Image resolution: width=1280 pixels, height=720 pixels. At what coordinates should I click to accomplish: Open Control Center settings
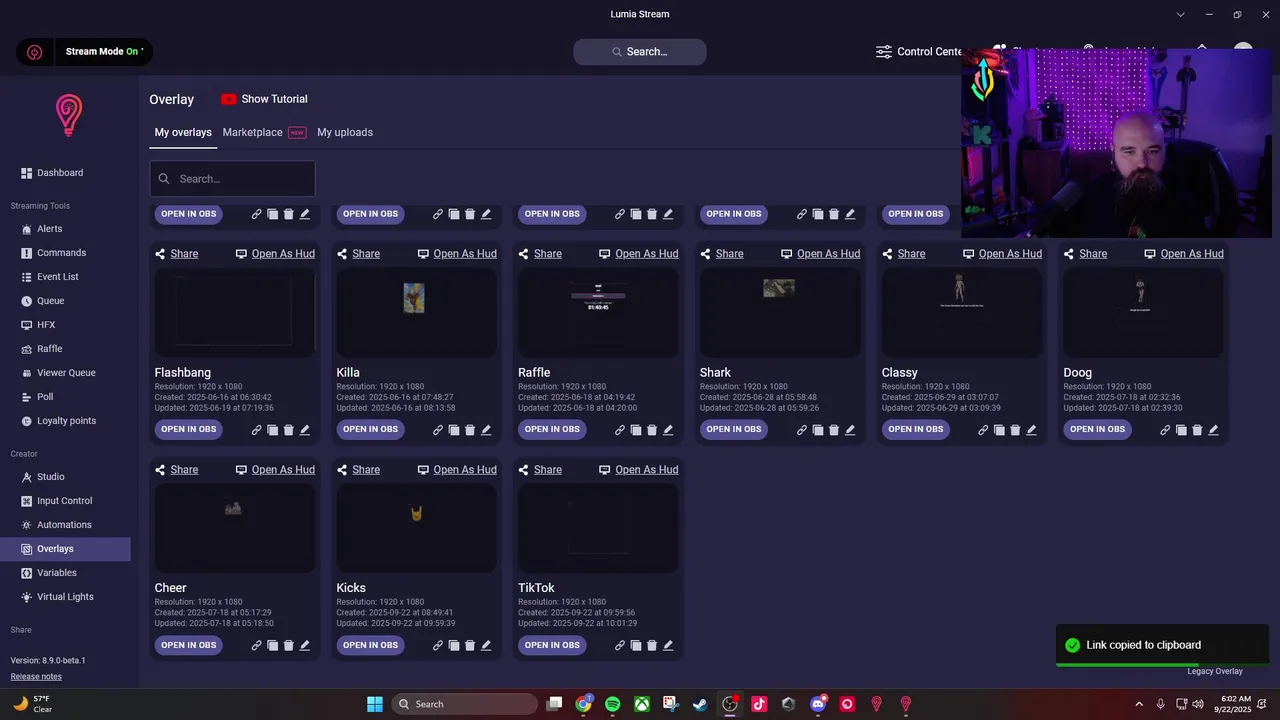click(918, 52)
